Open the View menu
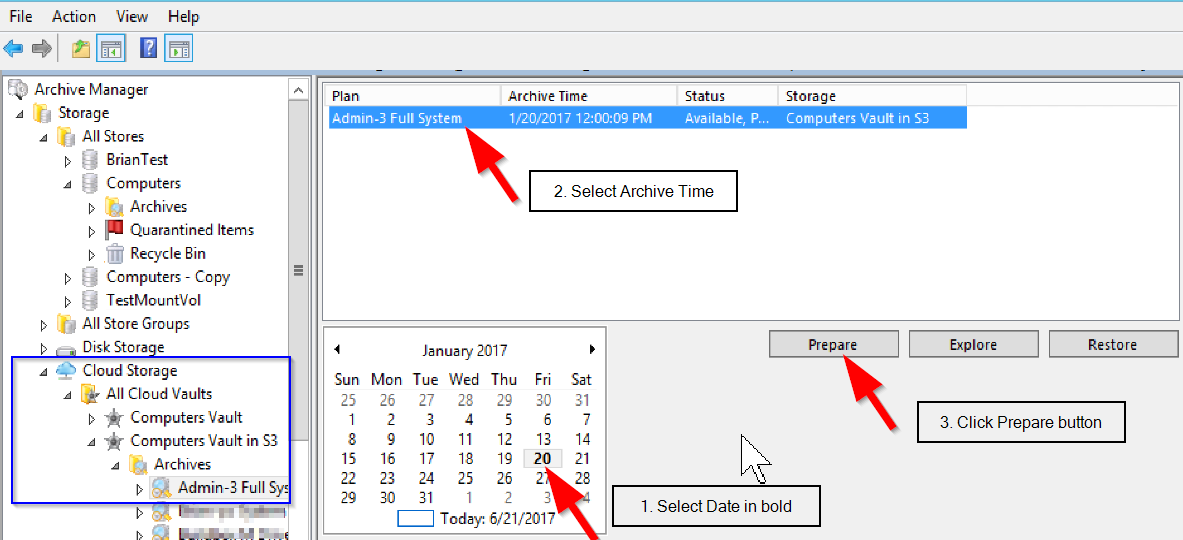Screen dimensions: 1183x540 pos(134,16)
